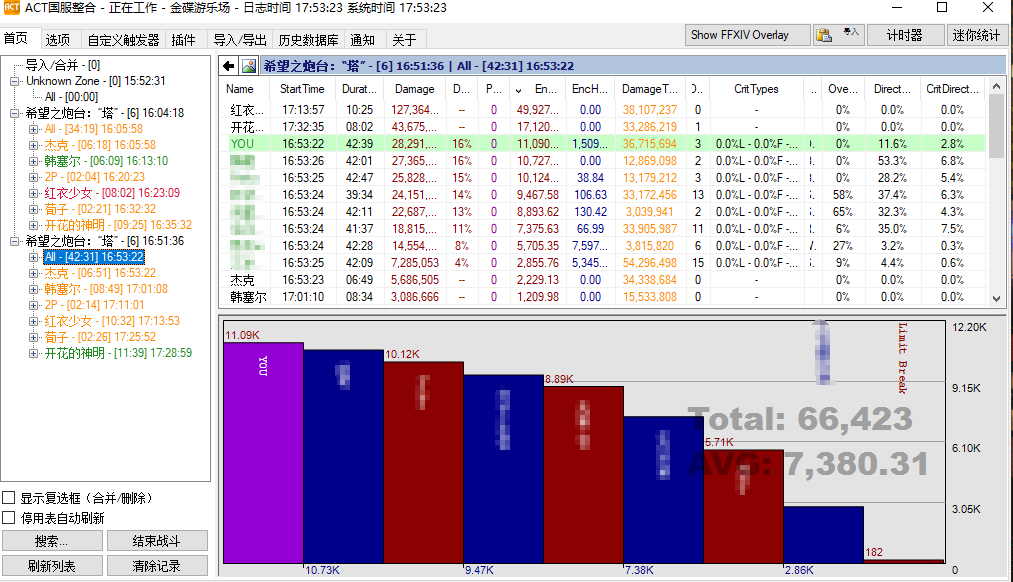Expand 2P - [02:14] 17:11:01 node
The image size is (1013, 582).
pyautogui.click(x=33, y=305)
